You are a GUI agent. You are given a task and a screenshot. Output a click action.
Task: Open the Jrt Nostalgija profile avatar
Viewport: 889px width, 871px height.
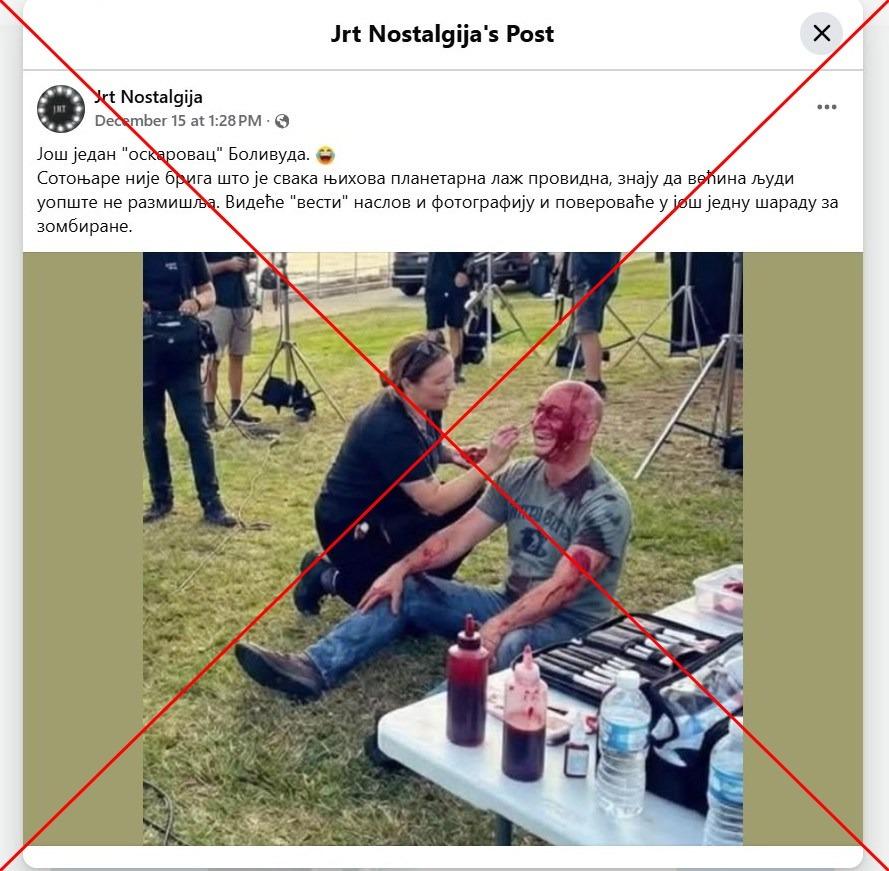tap(61, 108)
